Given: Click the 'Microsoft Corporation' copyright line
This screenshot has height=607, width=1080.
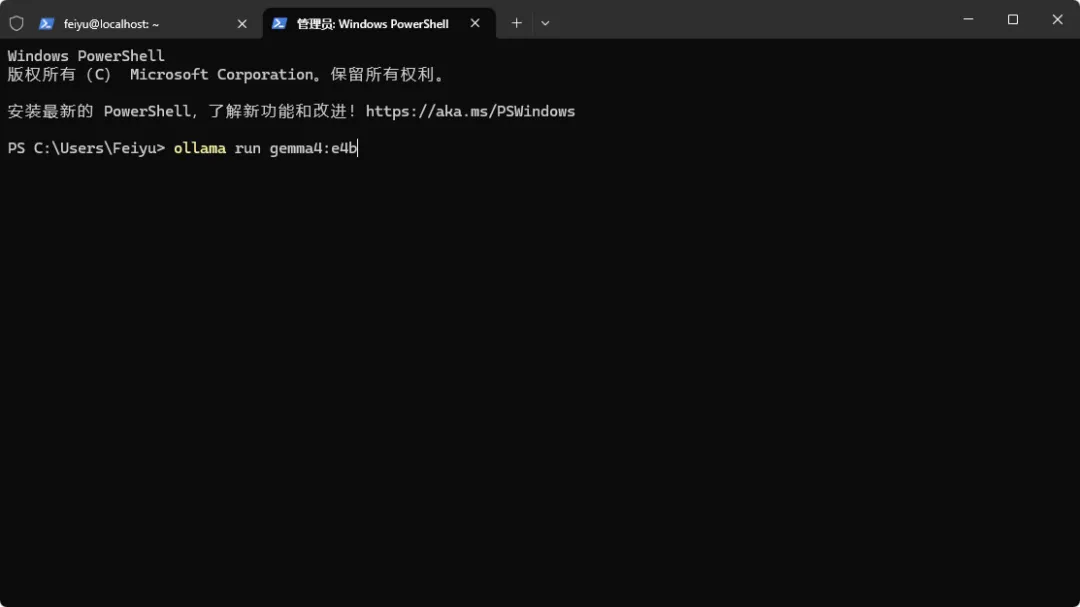Looking at the screenshot, I should (226, 74).
